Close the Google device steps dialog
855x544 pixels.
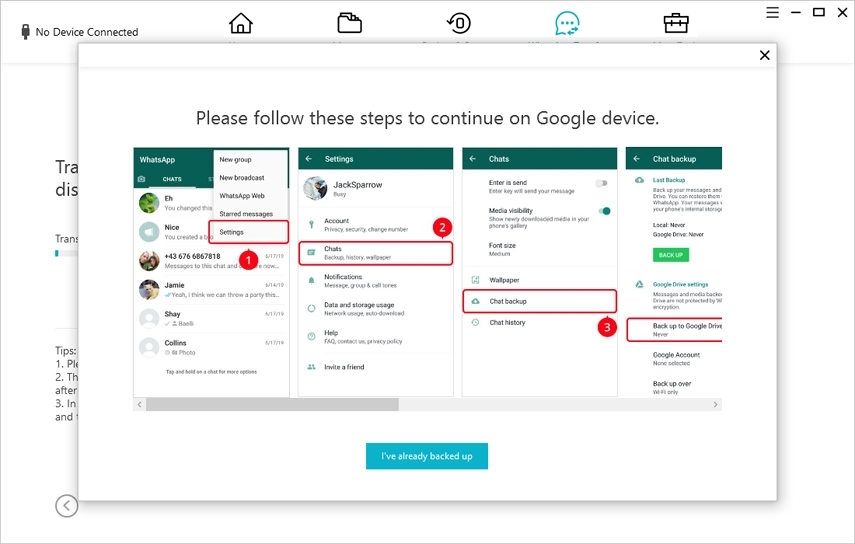tap(764, 55)
